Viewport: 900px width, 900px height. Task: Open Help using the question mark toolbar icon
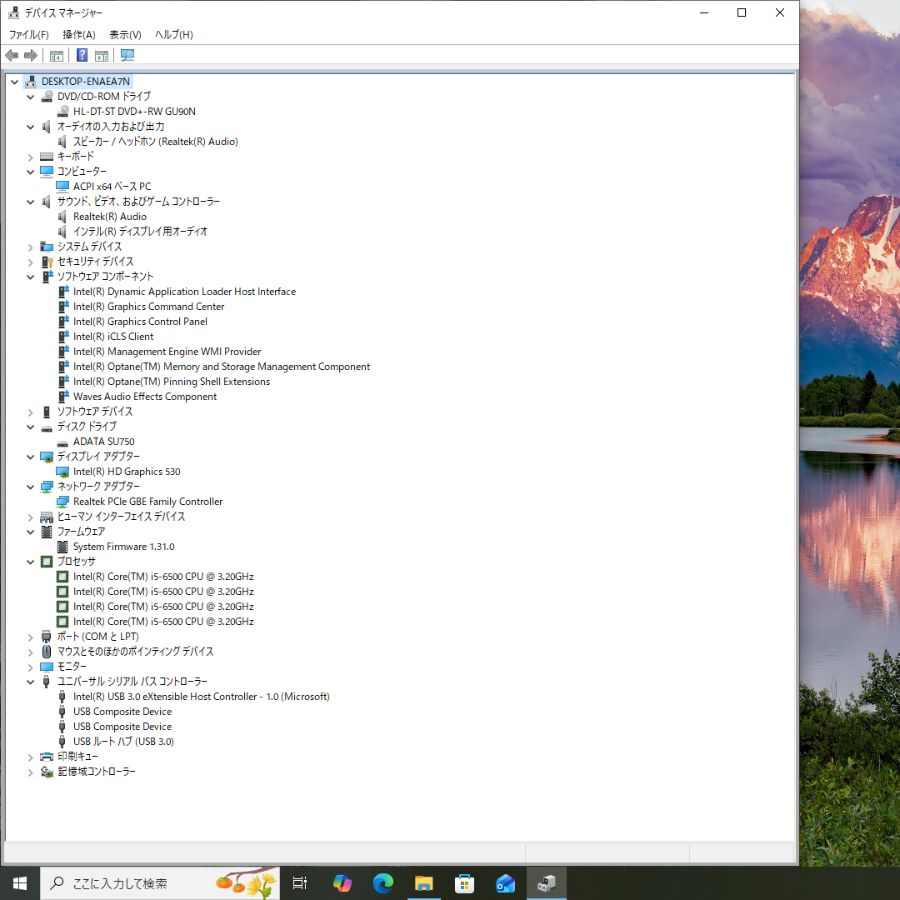pyautogui.click(x=82, y=56)
